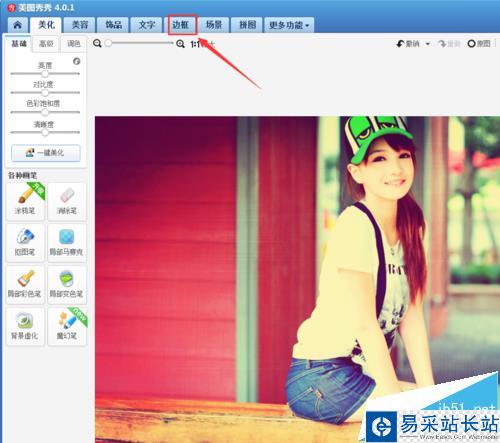The height and width of the screenshot is (443, 500).
Task: Select the 消除笔 eraser pen tool
Action: tap(67, 201)
